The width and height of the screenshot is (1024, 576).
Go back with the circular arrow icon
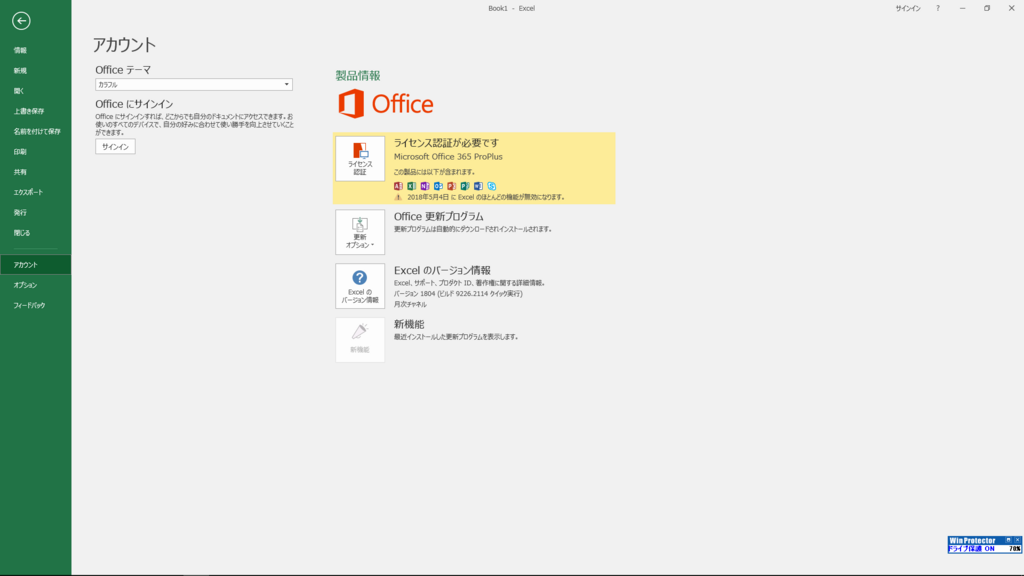pos(21,21)
